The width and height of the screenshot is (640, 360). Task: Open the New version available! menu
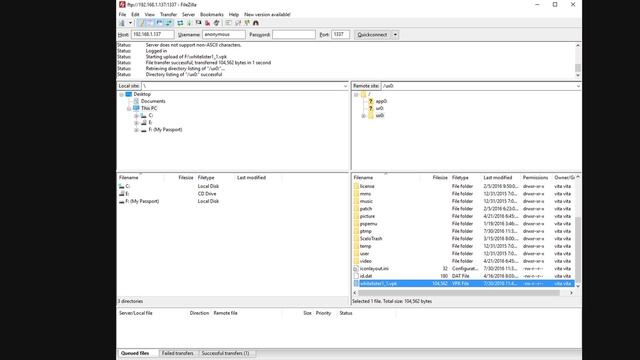coord(267,14)
